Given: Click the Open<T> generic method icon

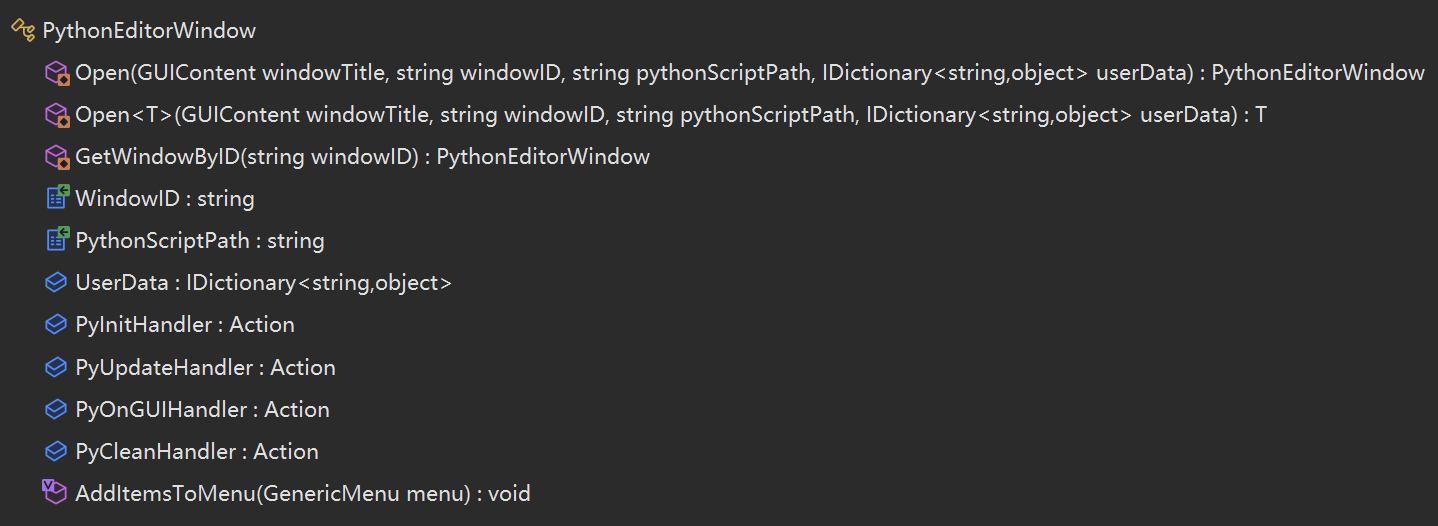Looking at the screenshot, I should (57, 114).
